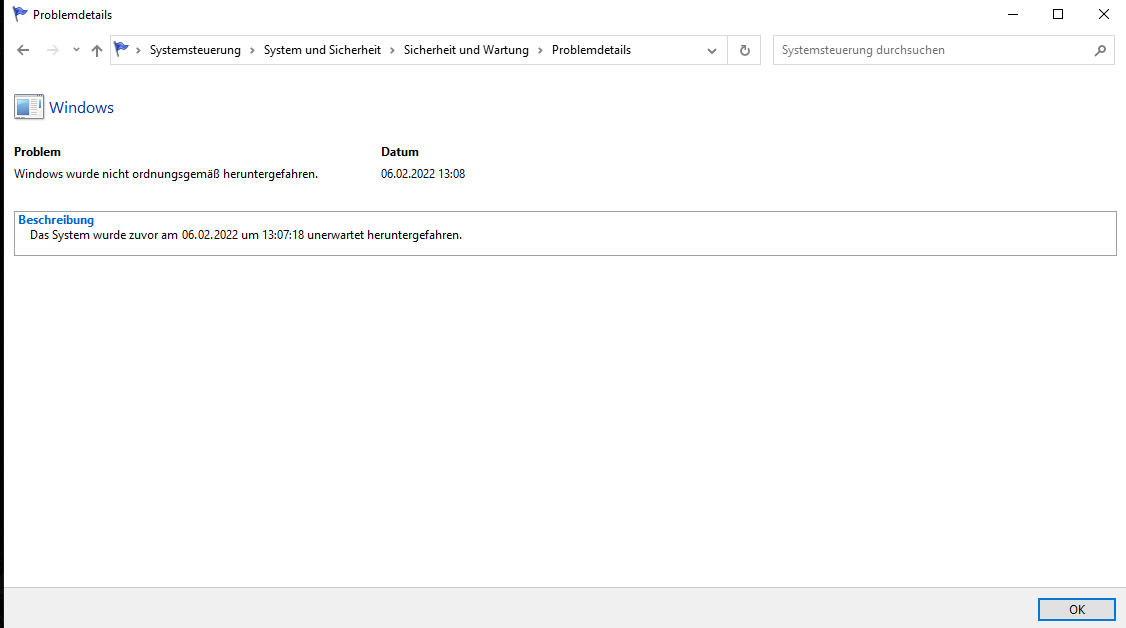1126x628 pixels.
Task: Click the Problemdetails breadcrumb entry
Action: click(x=589, y=48)
